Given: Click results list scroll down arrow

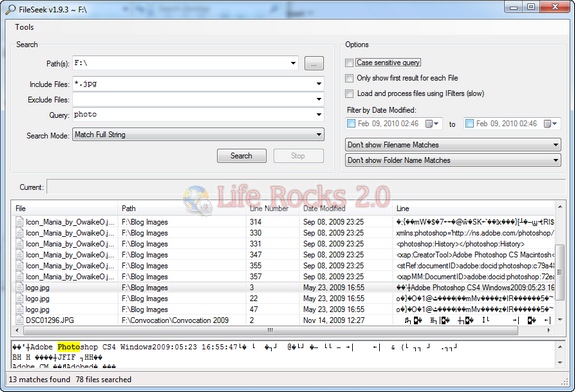Looking at the screenshot, I should [560, 320].
